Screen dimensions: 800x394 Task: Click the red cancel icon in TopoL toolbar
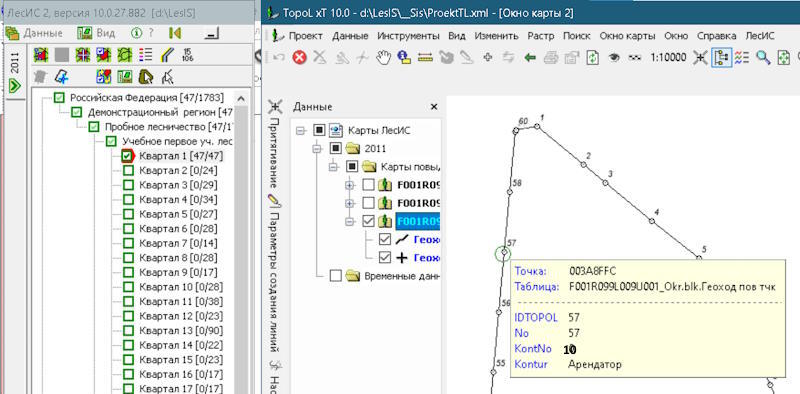click(299, 57)
